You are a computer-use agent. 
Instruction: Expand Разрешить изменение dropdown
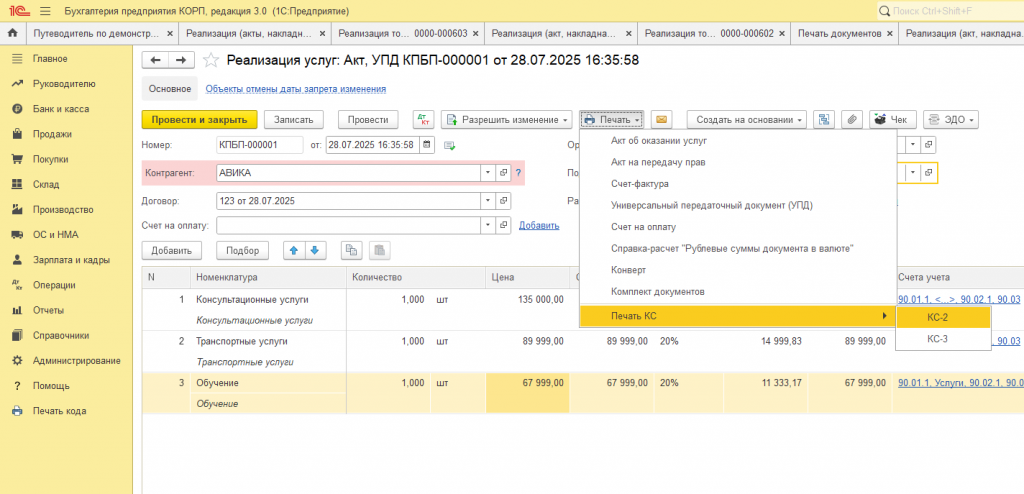coord(507,120)
